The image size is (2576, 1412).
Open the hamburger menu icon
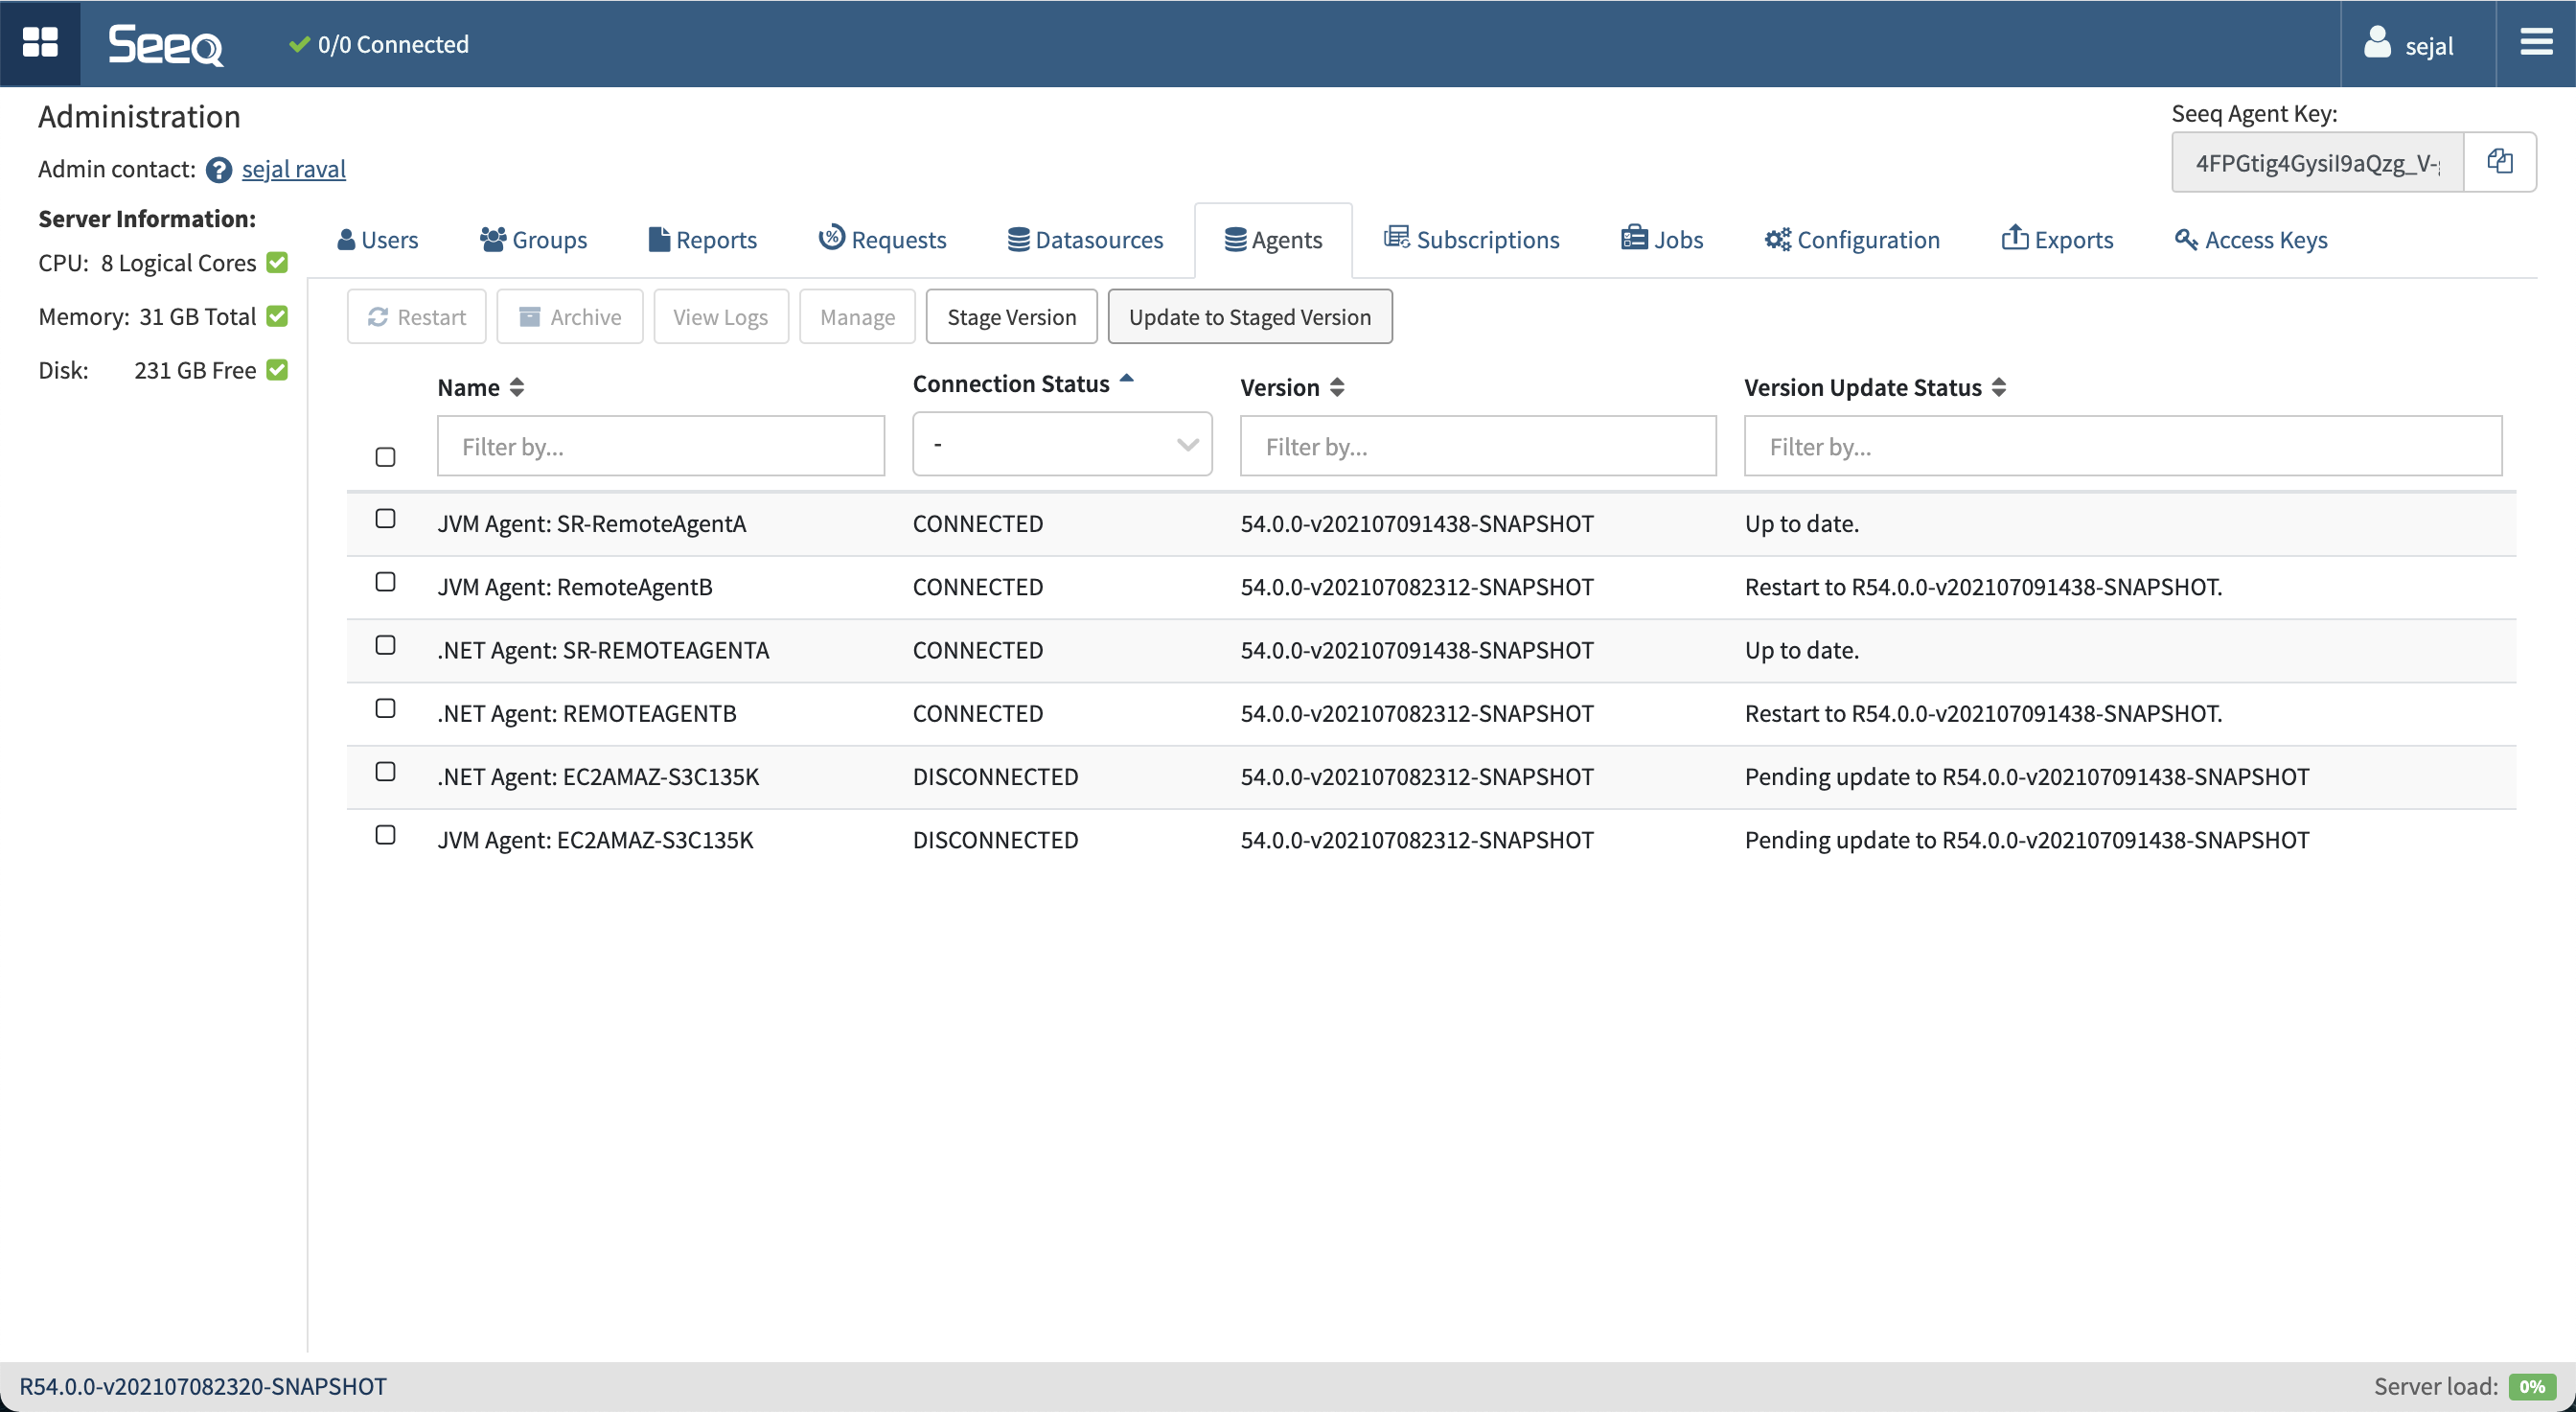[x=2535, y=43]
